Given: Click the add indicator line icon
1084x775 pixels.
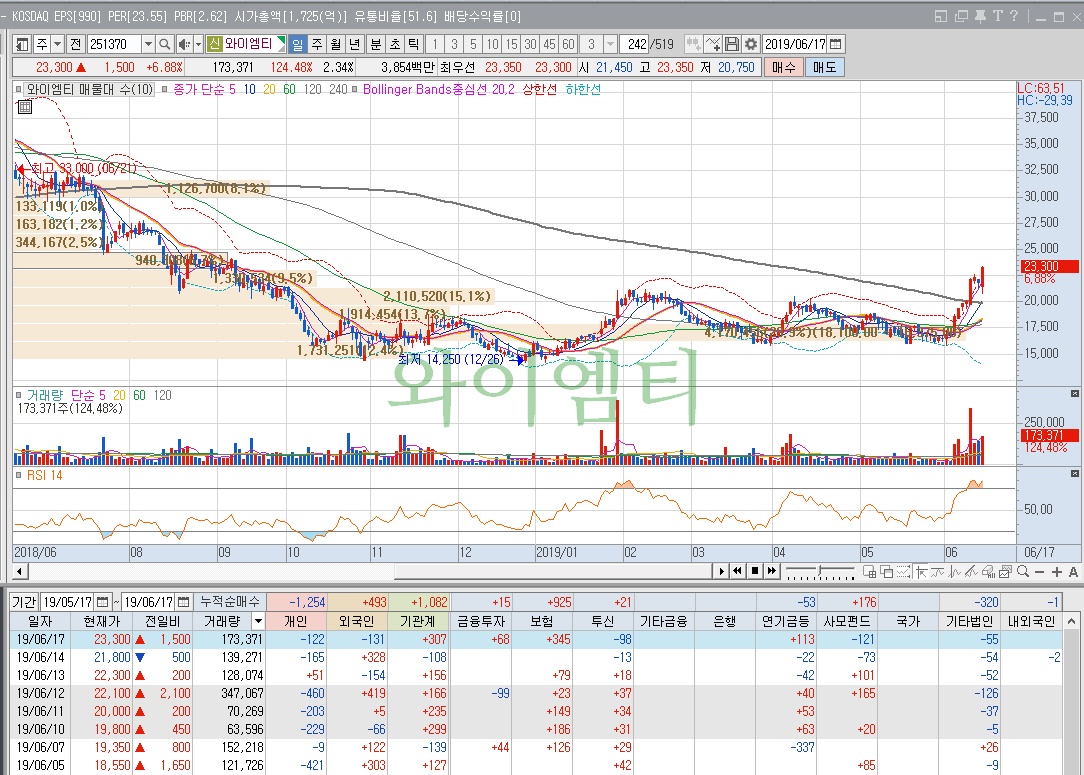Looking at the screenshot, I should click(x=713, y=44).
